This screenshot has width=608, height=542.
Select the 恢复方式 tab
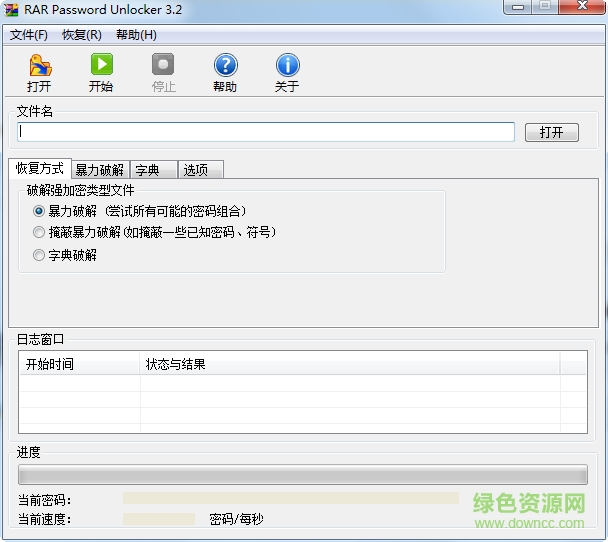[40, 168]
